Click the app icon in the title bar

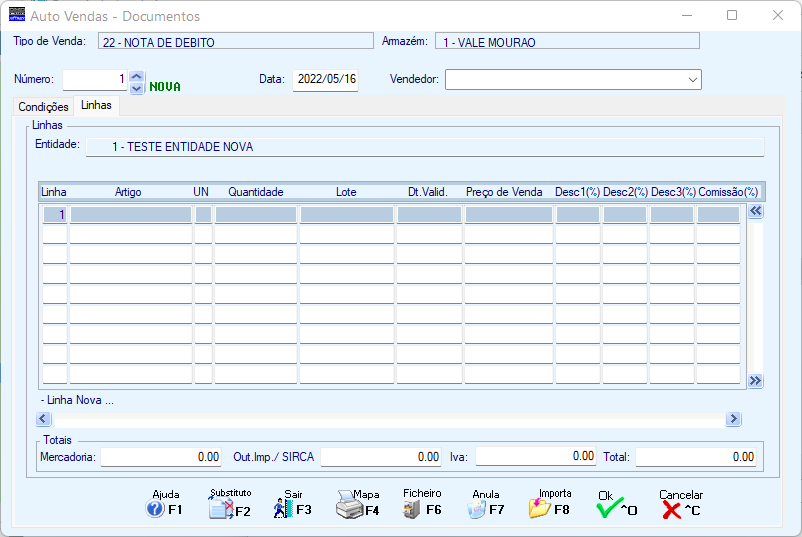pyautogui.click(x=17, y=14)
